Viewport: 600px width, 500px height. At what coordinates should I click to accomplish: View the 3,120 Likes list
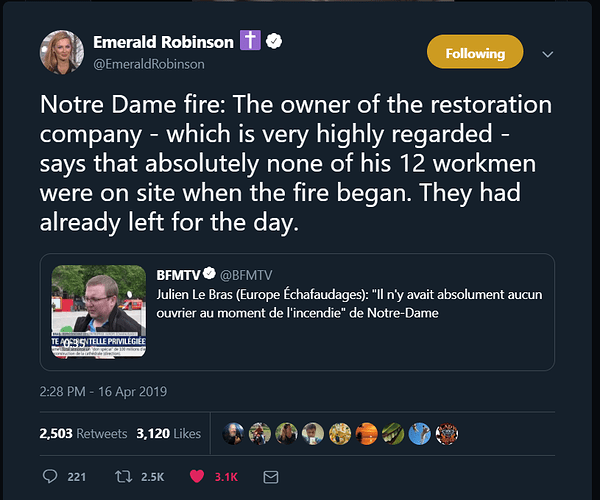(168, 433)
